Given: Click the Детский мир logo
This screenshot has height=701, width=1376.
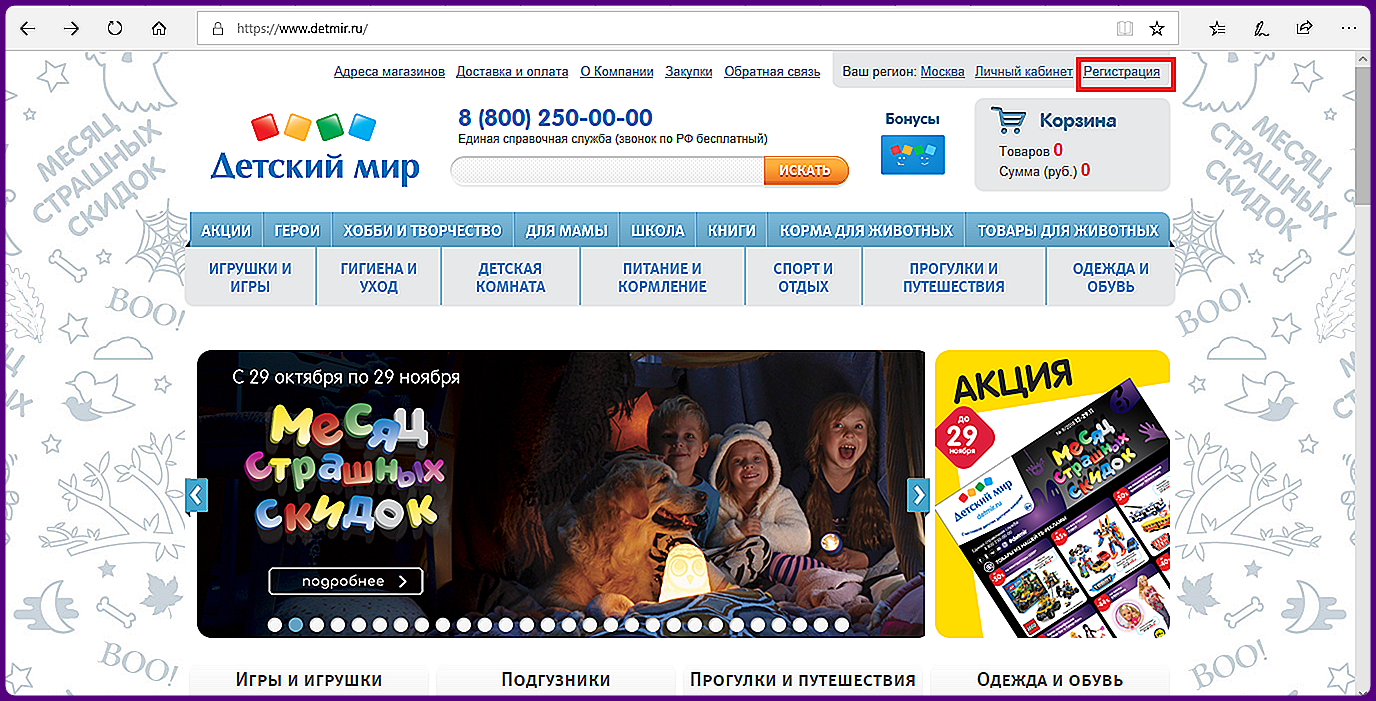Looking at the screenshot, I should click(x=314, y=149).
